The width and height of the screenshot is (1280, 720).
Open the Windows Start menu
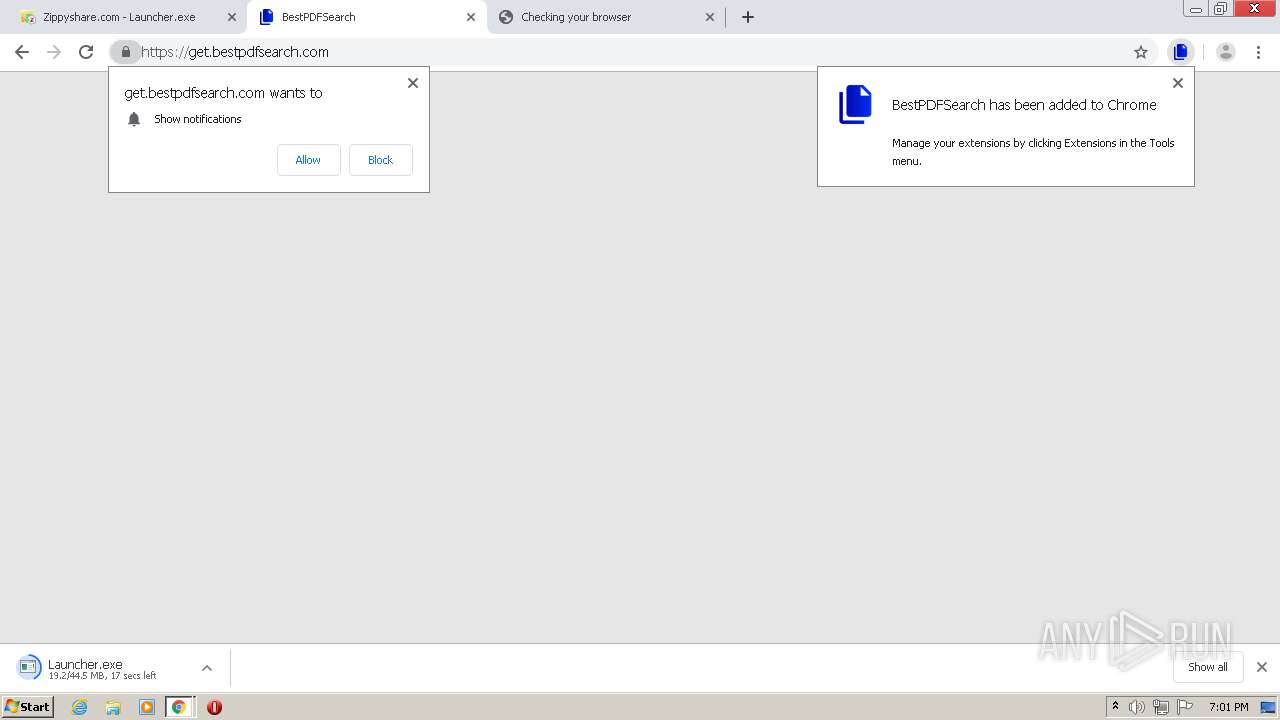[x=28, y=707]
